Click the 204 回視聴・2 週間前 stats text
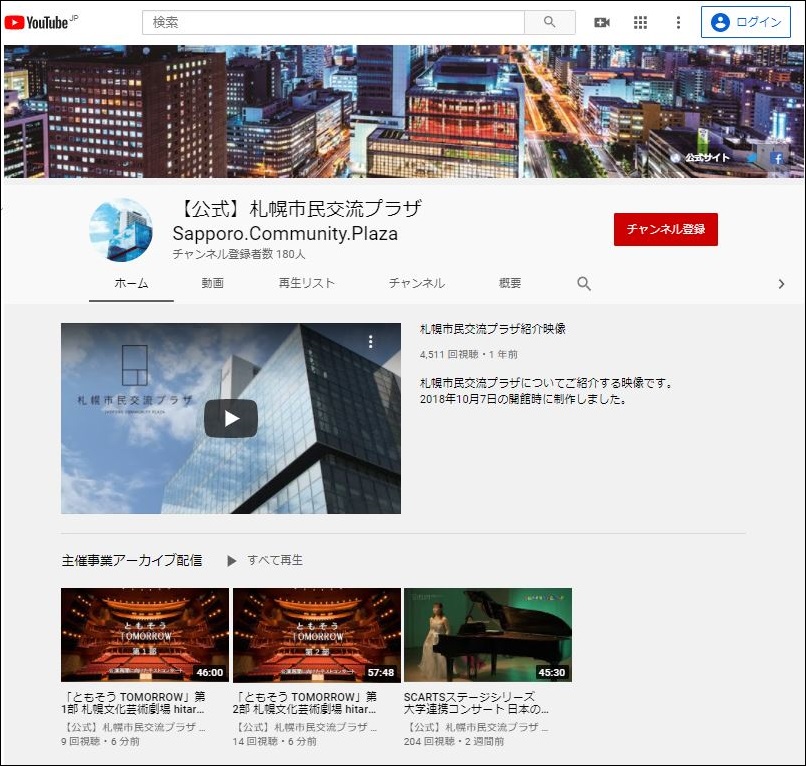This screenshot has width=806, height=766. (454, 741)
